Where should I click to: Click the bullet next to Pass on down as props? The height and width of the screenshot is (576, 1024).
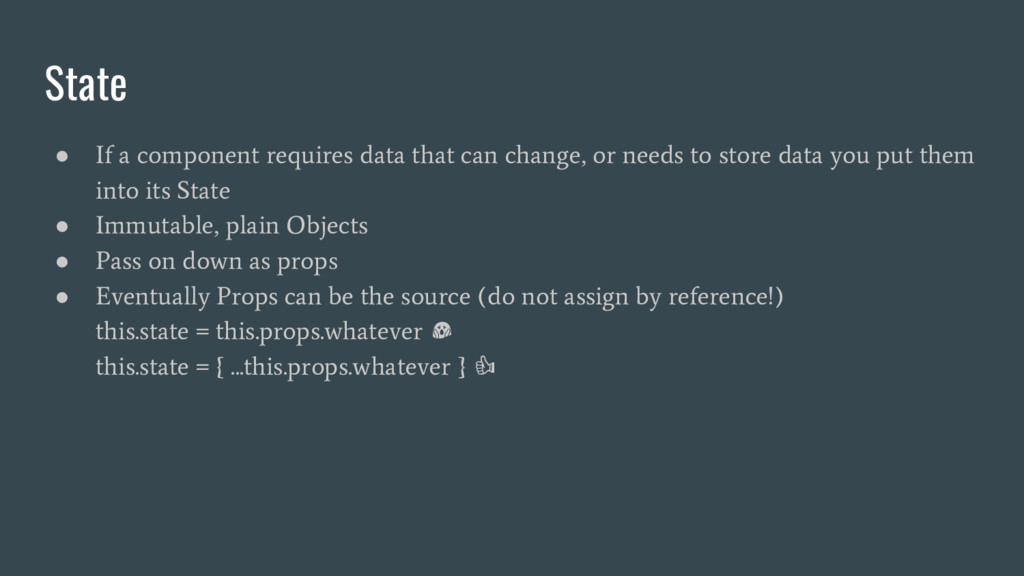(x=62, y=262)
